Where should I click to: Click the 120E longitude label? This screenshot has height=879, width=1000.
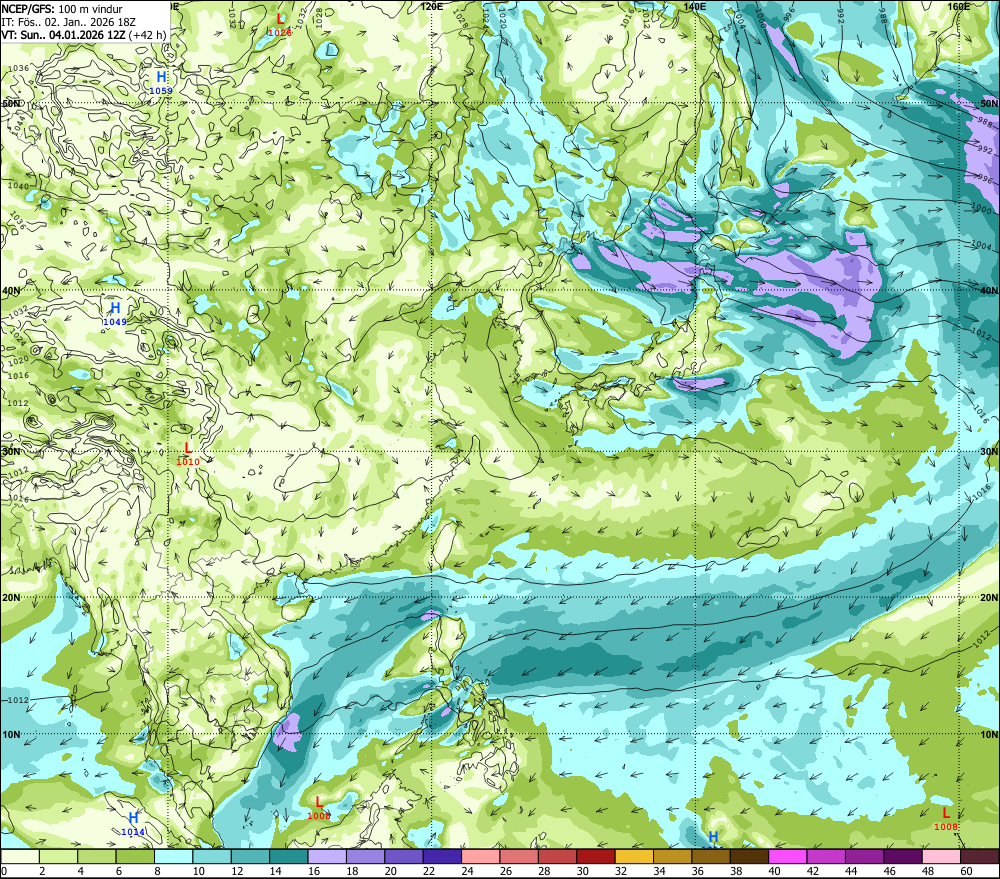point(432,6)
